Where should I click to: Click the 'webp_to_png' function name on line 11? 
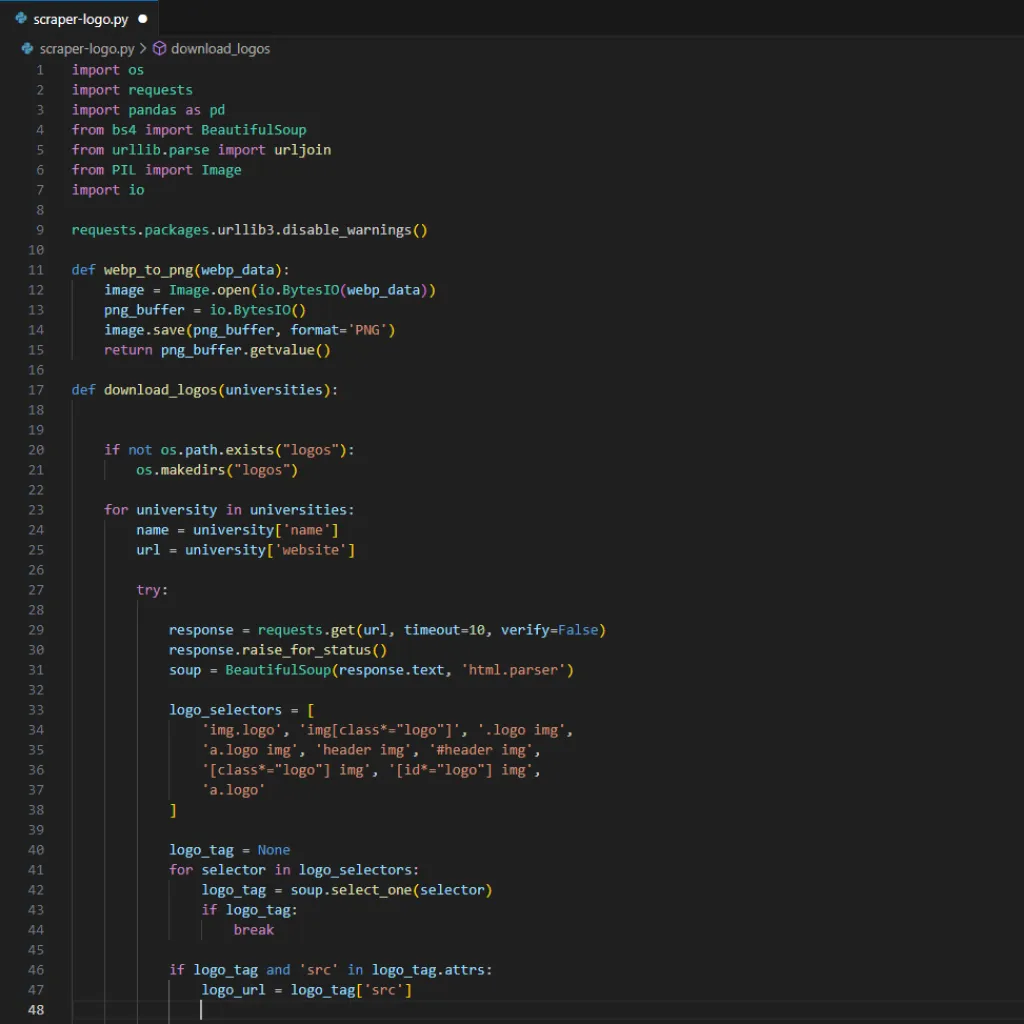tap(148, 270)
